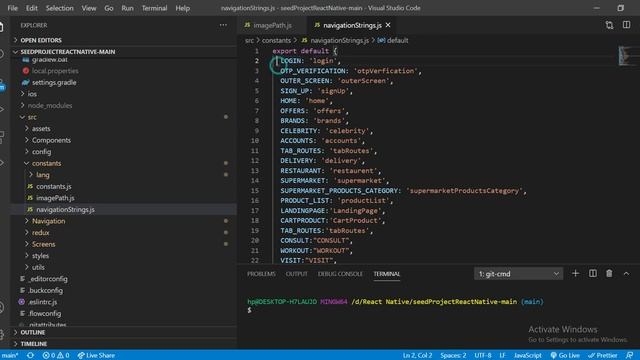
Task: Open the Explorer activity bar icon
Action: pyautogui.click(x=2, y=27)
